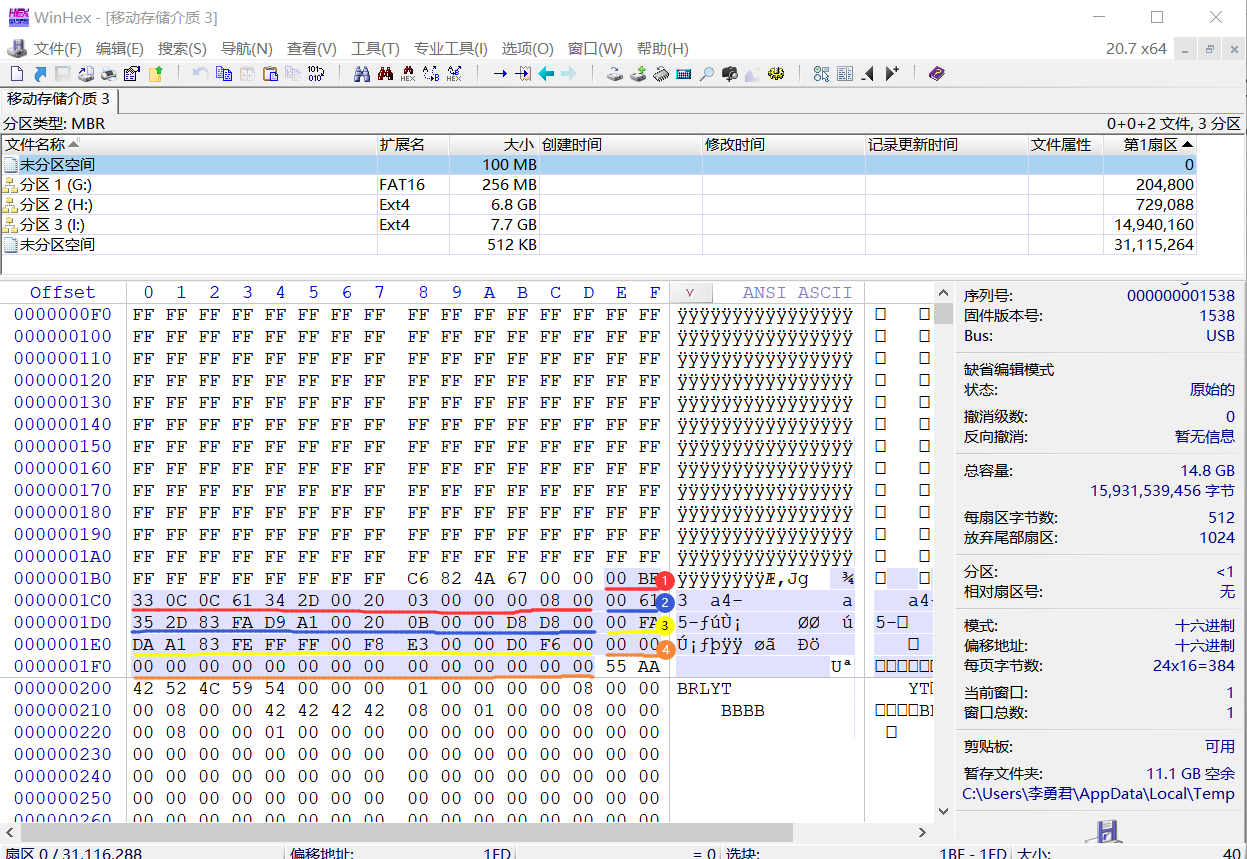1247x859 pixels.
Task: Open the 帮助(H) menu
Action: coord(662,48)
